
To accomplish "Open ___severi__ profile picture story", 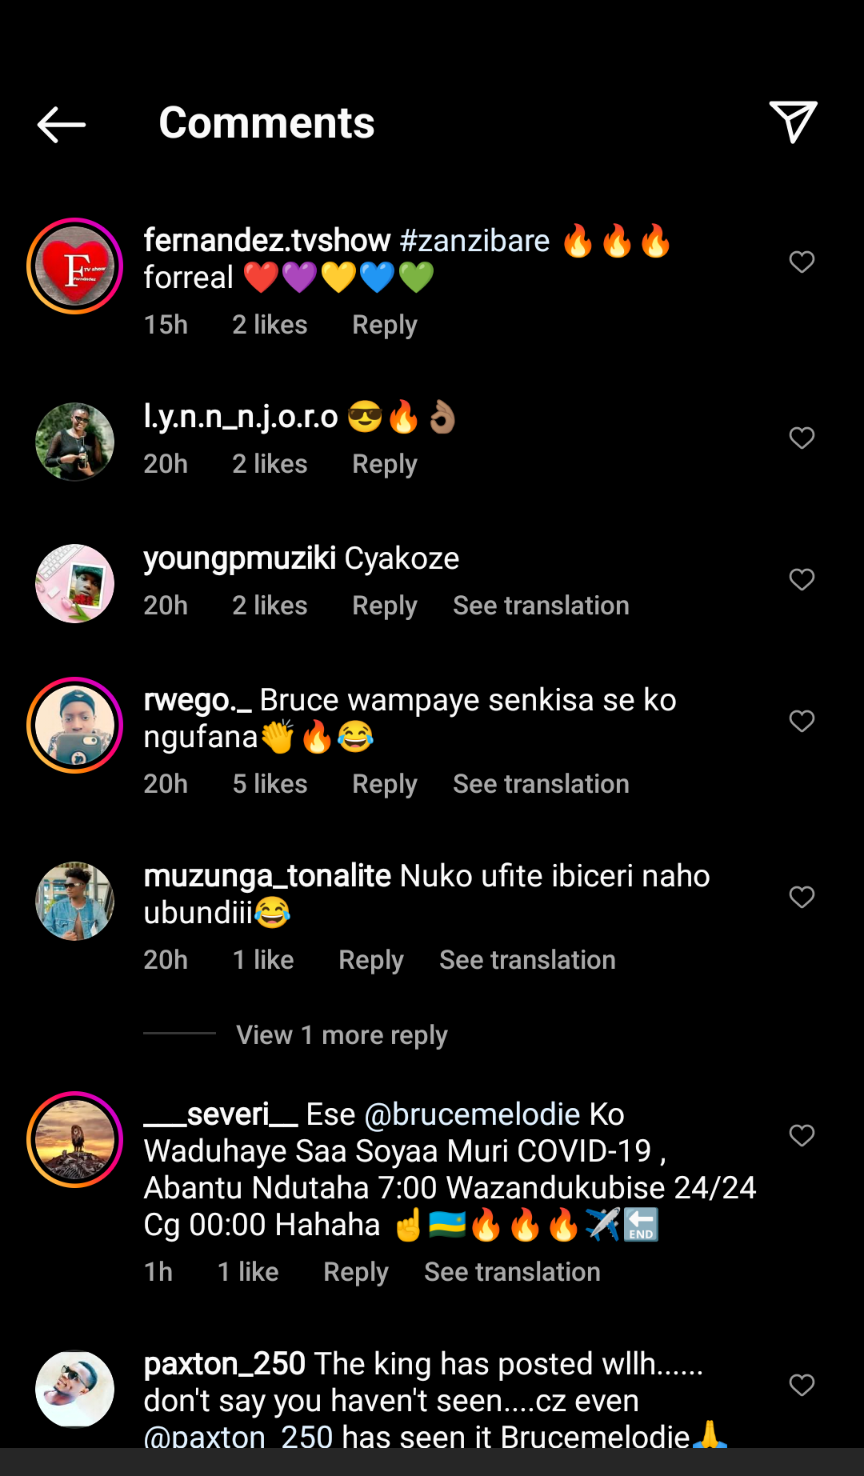I will coord(75,1140).
